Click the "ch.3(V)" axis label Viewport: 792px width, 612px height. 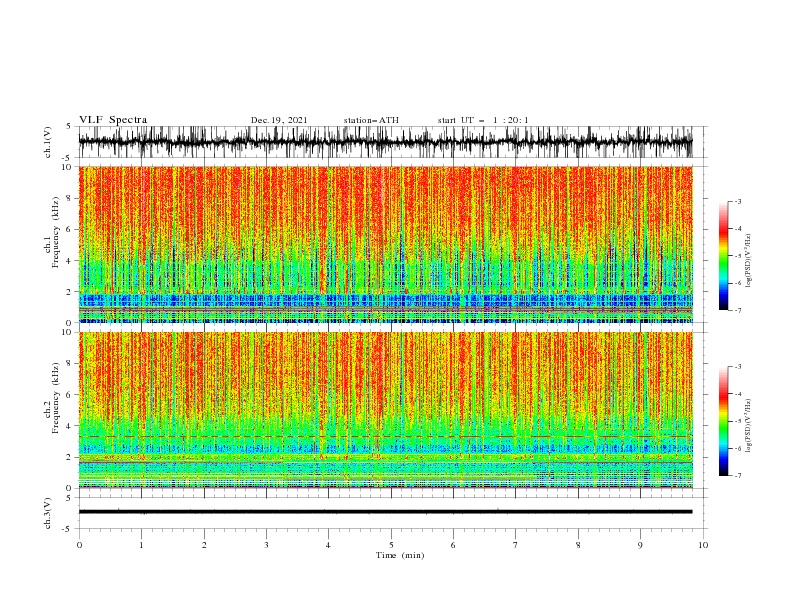(48, 513)
